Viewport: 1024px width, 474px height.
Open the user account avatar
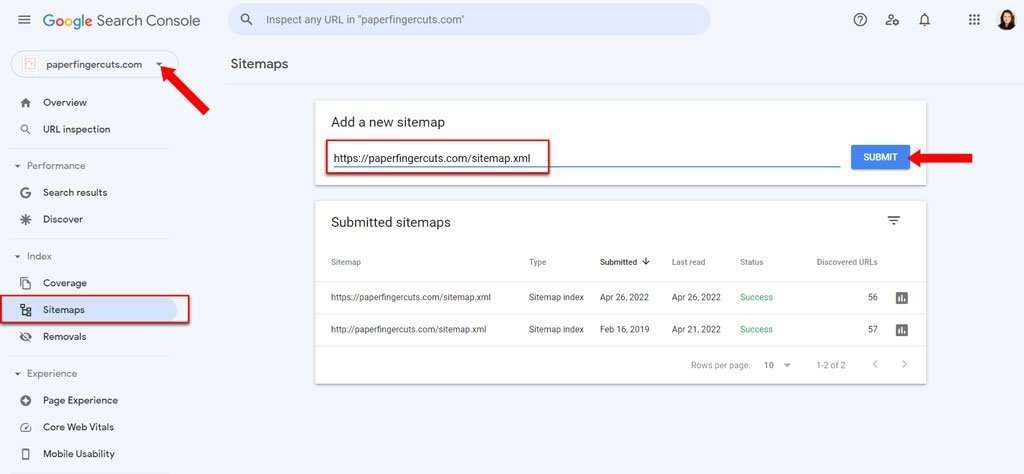point(1006,20)
